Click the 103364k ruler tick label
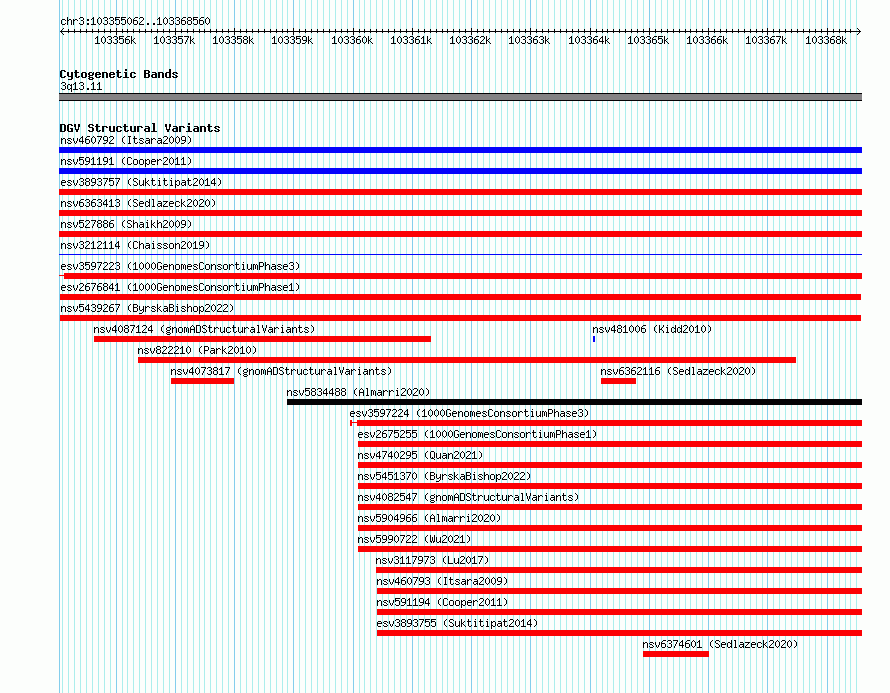The height and width of the screenshot is (693, 890). (589, 40)
